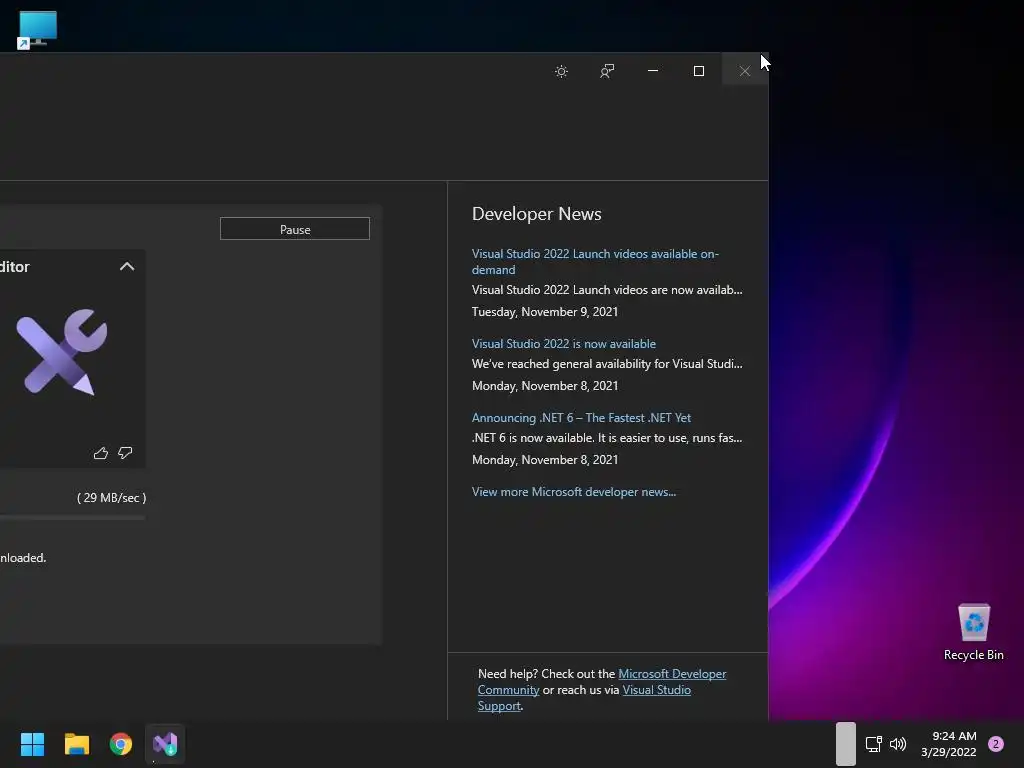Open Microsoft Developer Community link

(x=601, y=682)
